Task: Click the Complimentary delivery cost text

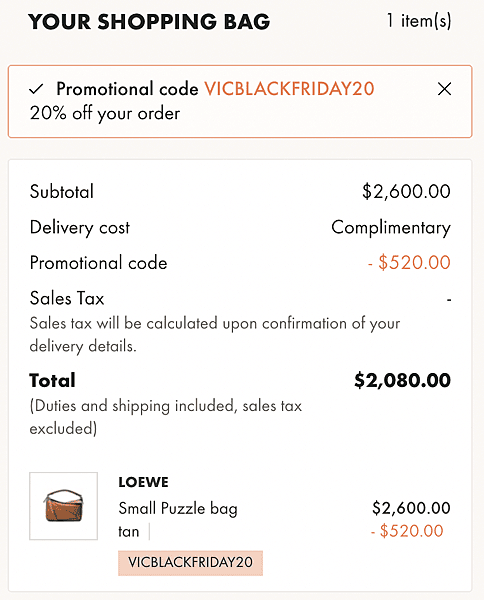Action: tap(391, 228)
